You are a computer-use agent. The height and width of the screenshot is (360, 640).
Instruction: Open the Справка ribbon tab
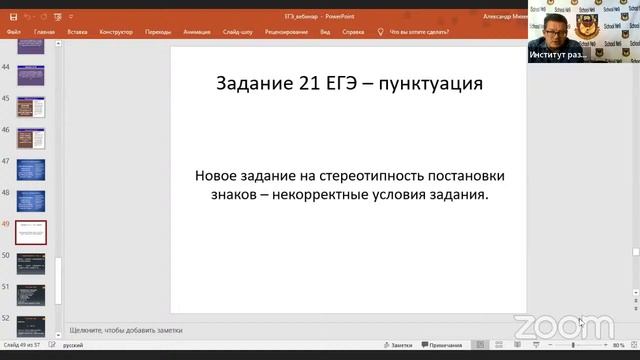[353, 32]
